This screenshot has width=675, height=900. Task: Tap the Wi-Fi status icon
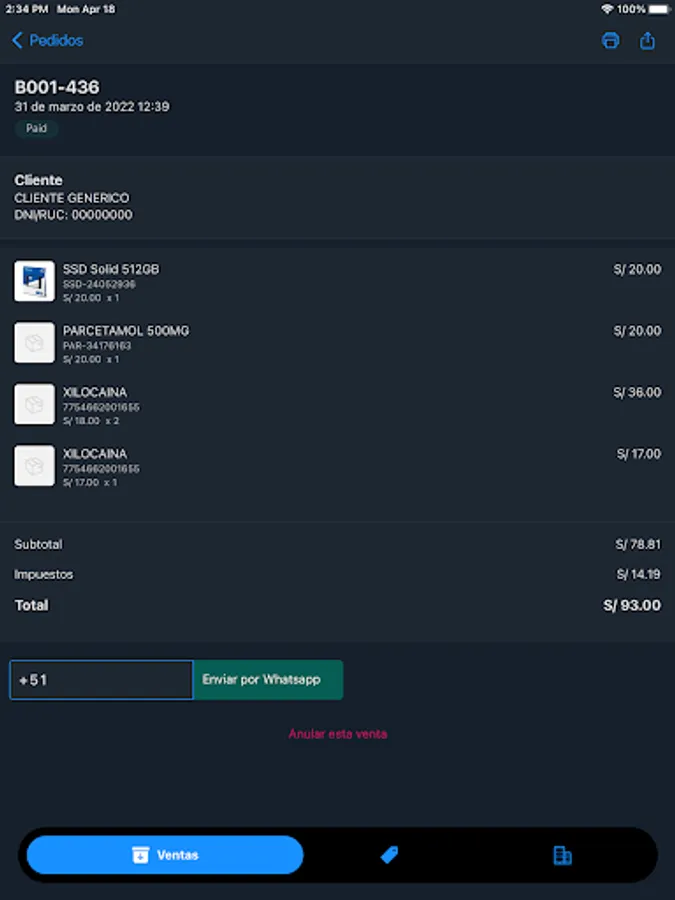tap(607, 9)
